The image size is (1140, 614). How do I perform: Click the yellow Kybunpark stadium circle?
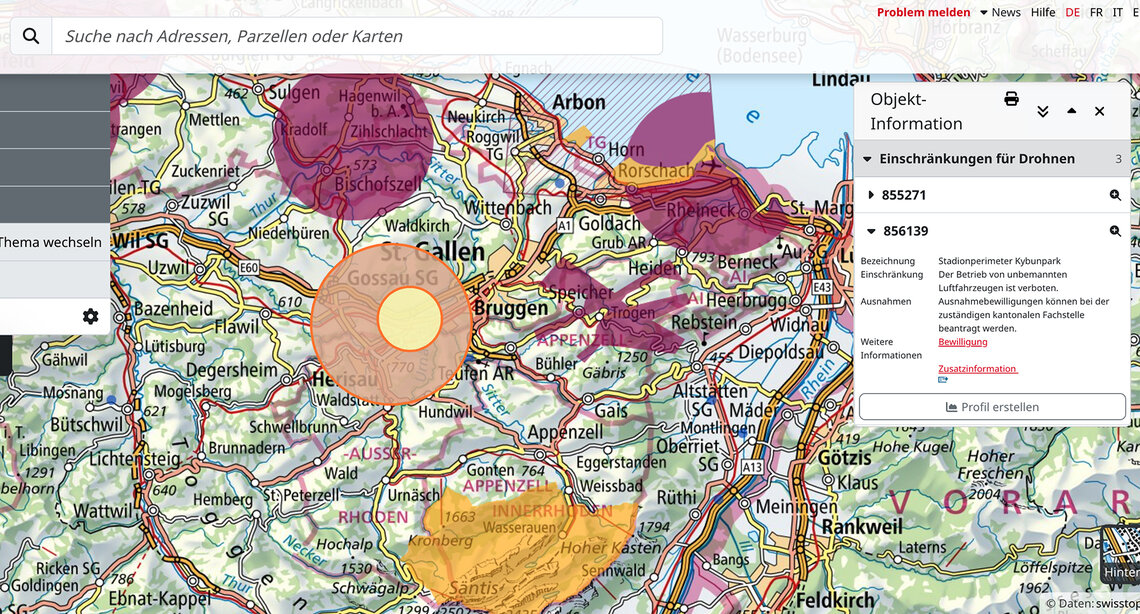pyautogui.click(x=410, y=318)
